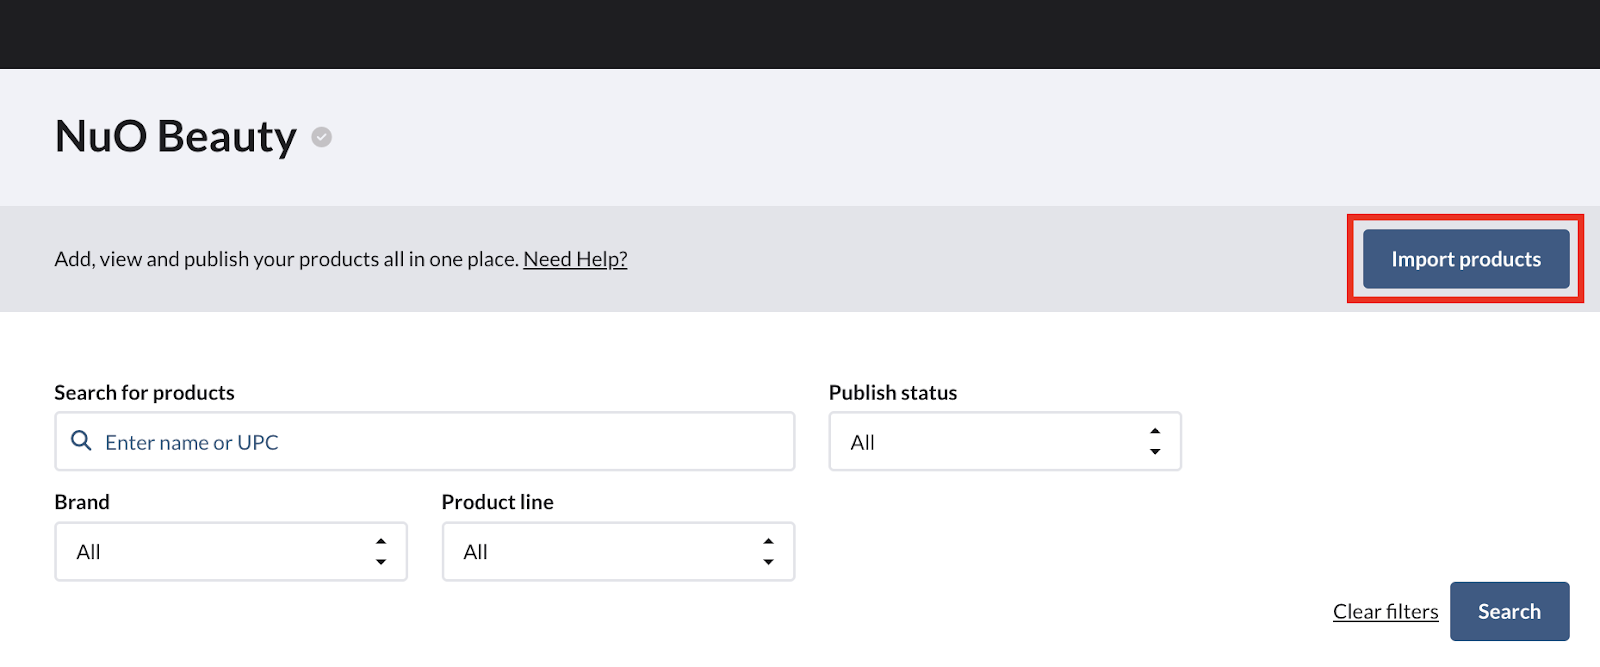Screen dimensions: 1600x667
Task: Focus the Enter name or UPC search field
Action: (425, 441)
